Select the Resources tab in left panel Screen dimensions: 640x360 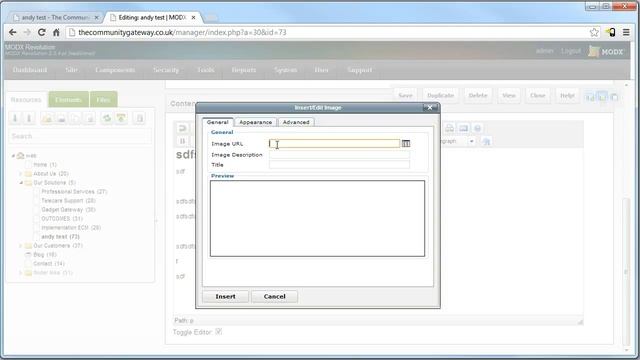[x=26, y=100]
